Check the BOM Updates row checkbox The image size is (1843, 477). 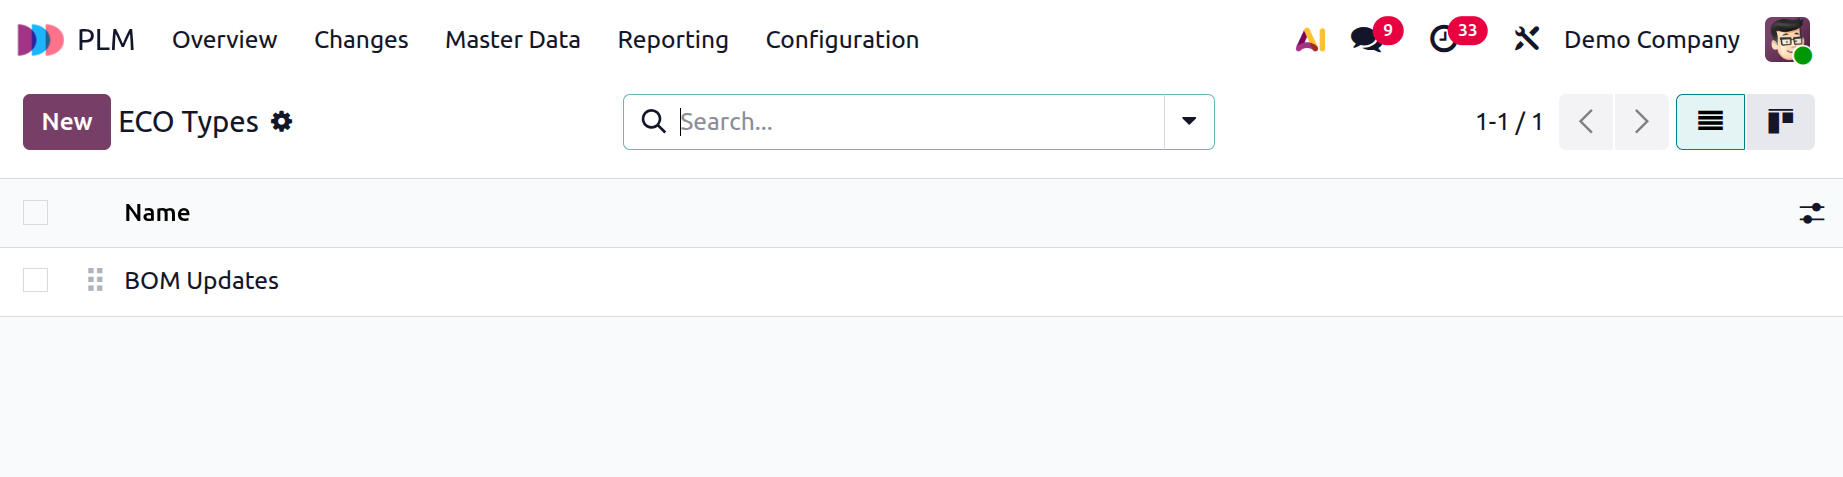[35, 280]
